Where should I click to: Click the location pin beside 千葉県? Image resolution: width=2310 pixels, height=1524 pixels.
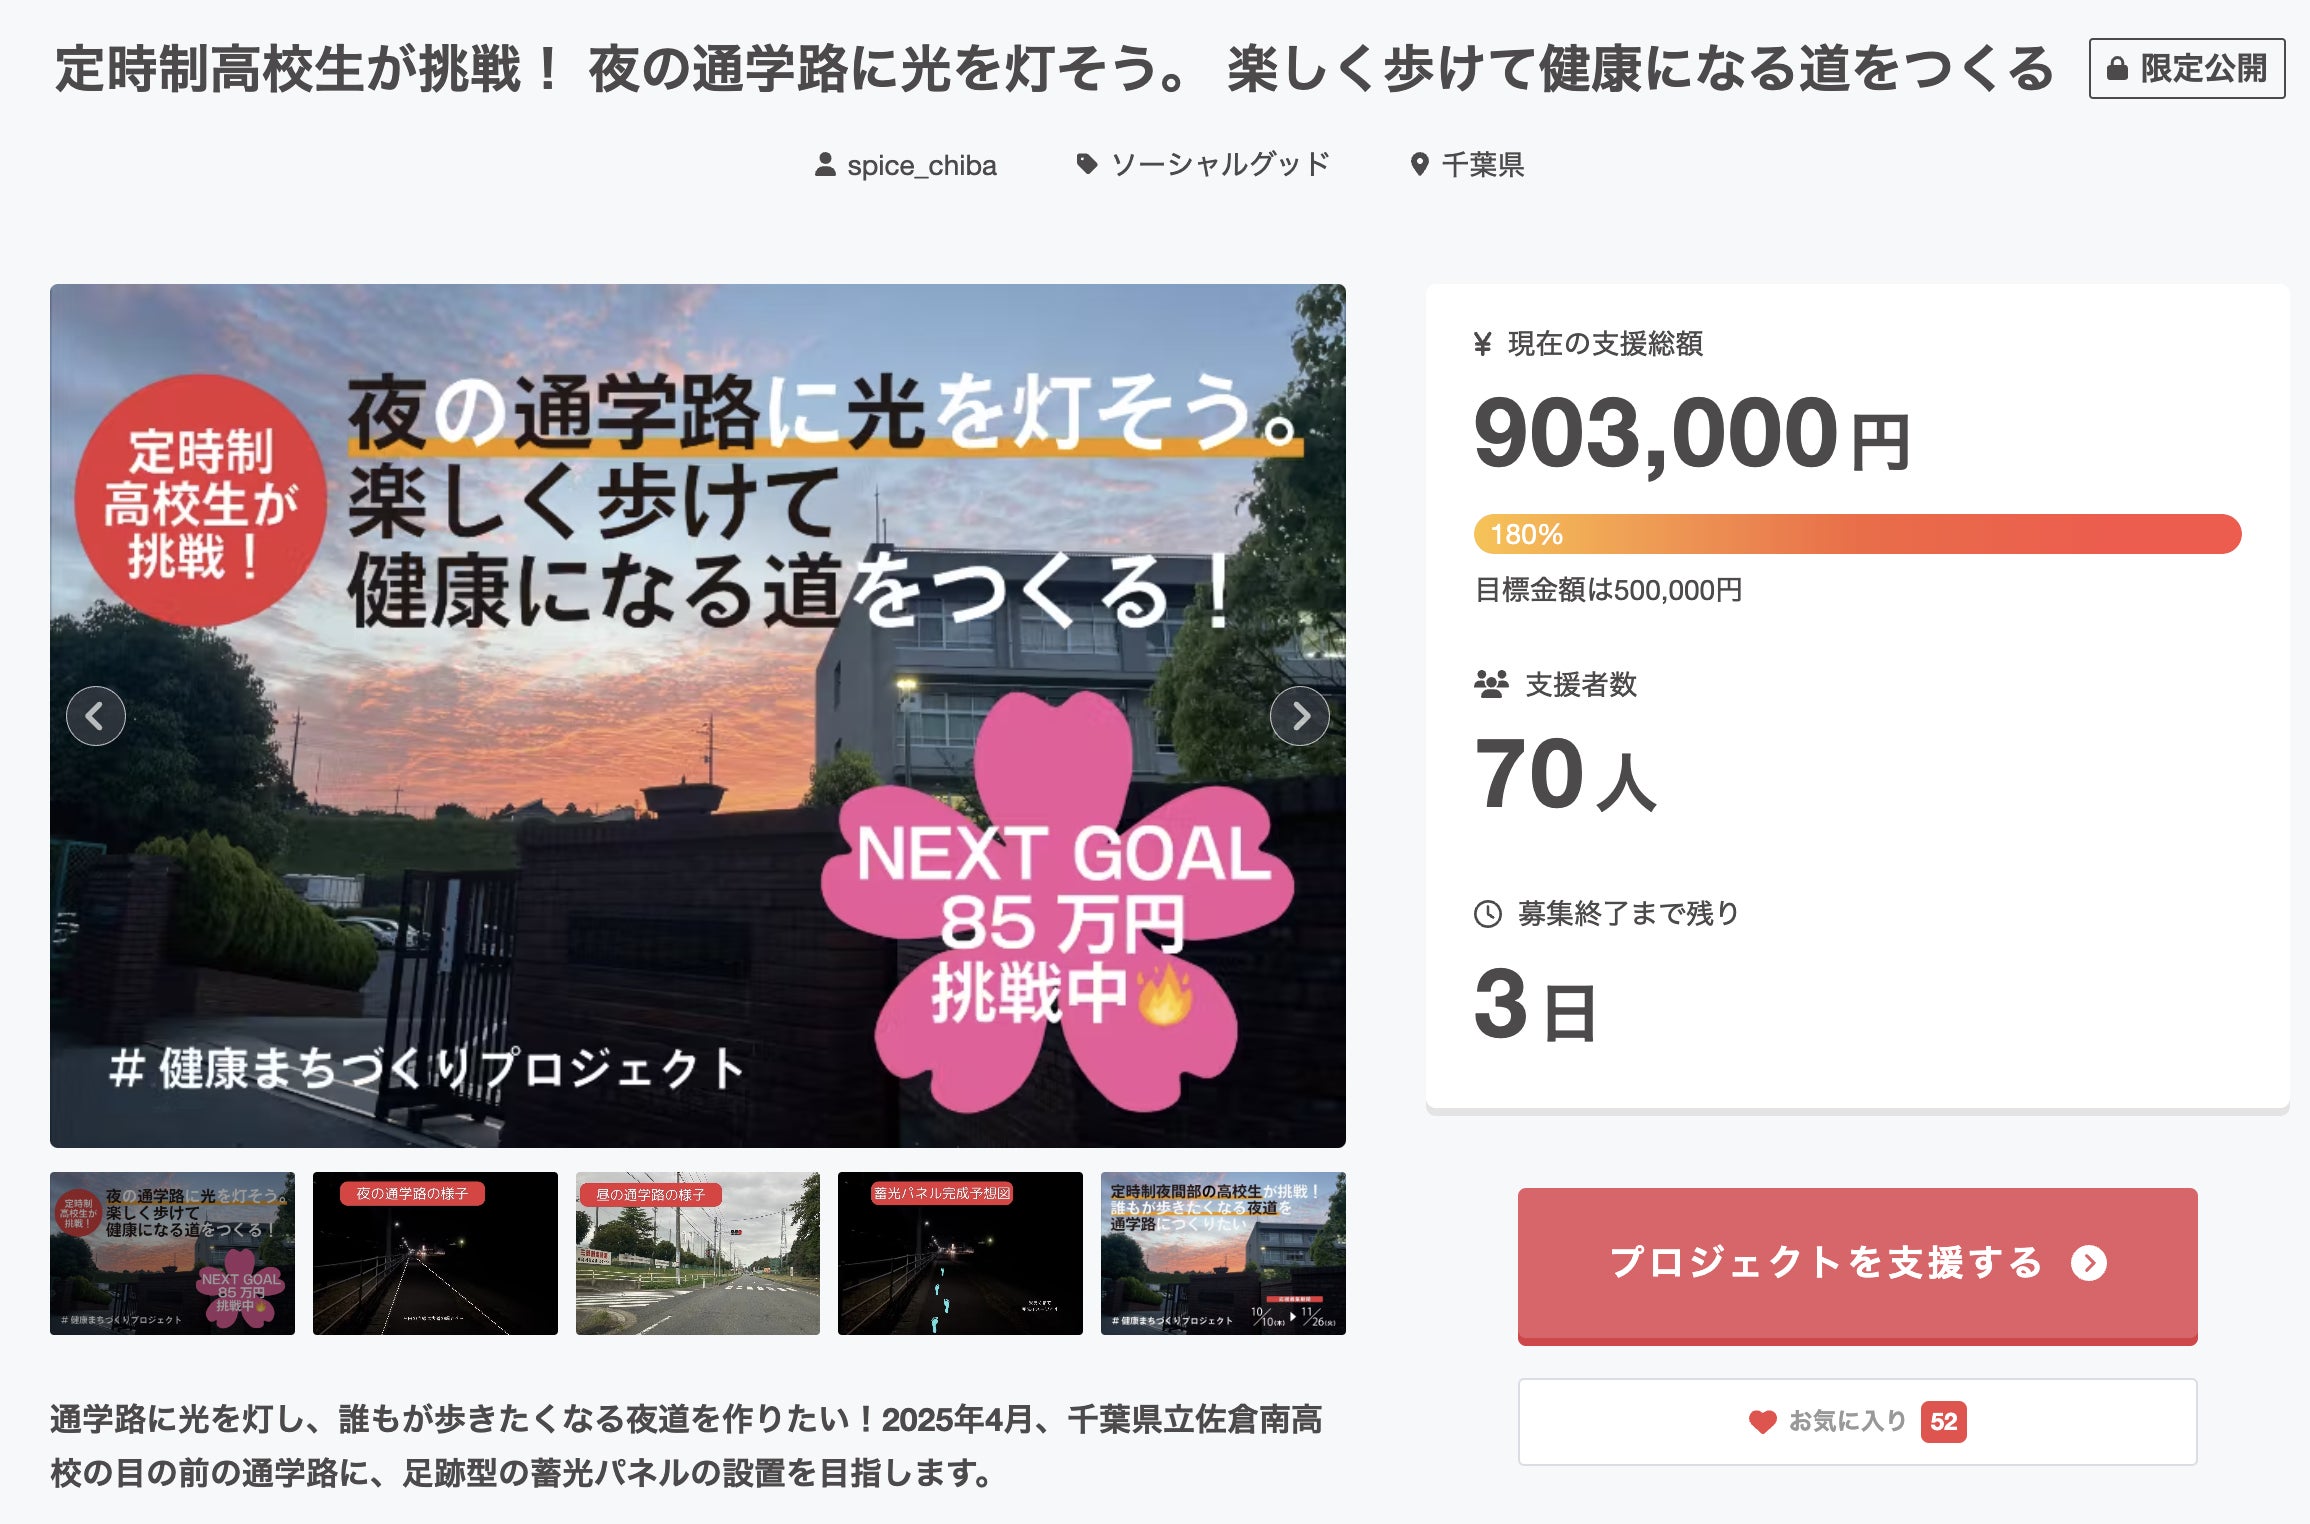[1418, 165]
